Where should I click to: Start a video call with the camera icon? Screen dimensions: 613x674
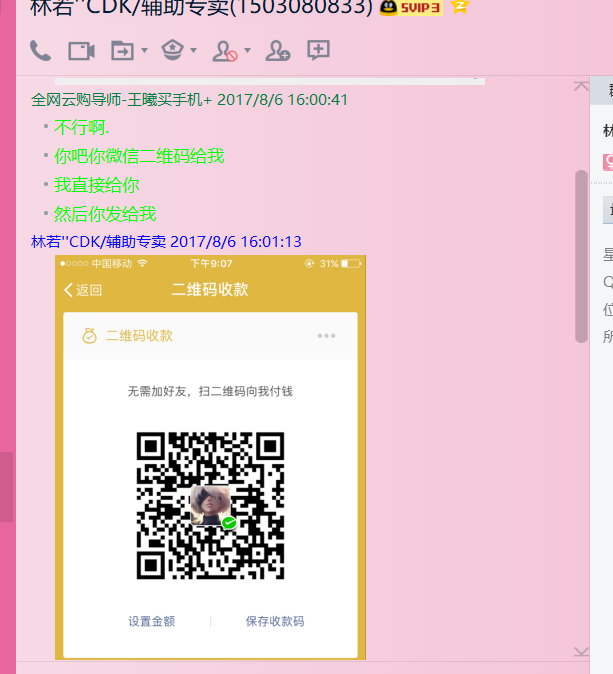82,51
